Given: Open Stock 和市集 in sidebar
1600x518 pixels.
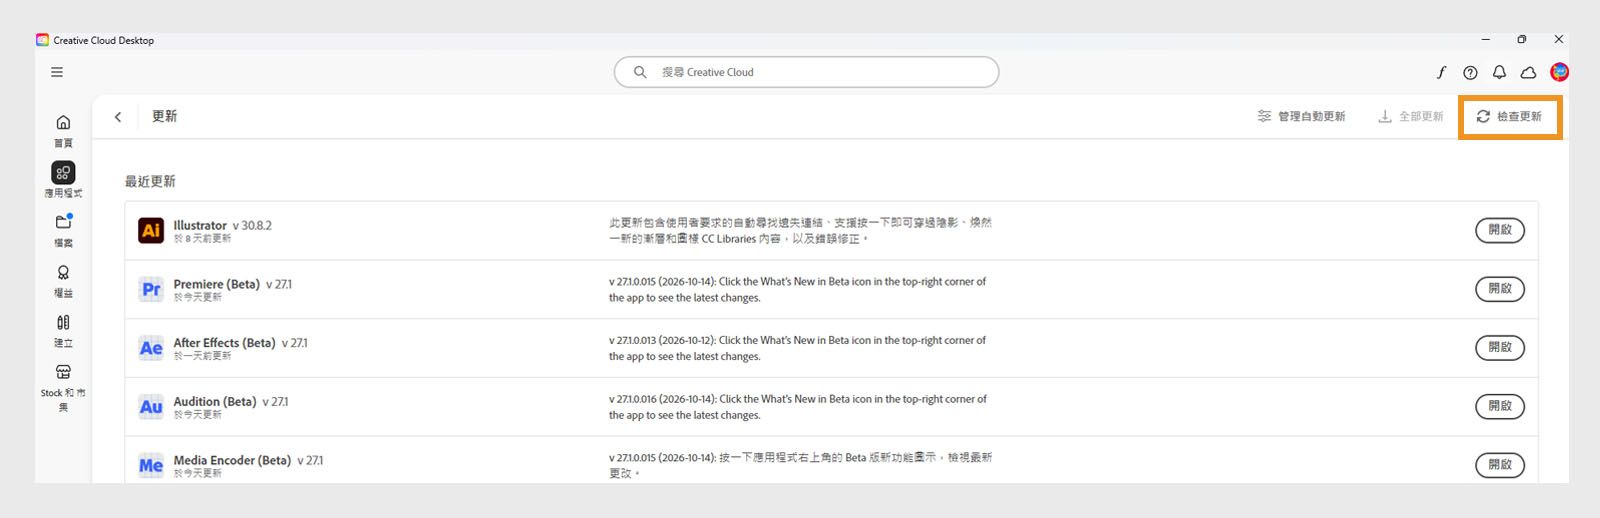Looking at the screenshot, I should 63,387.
